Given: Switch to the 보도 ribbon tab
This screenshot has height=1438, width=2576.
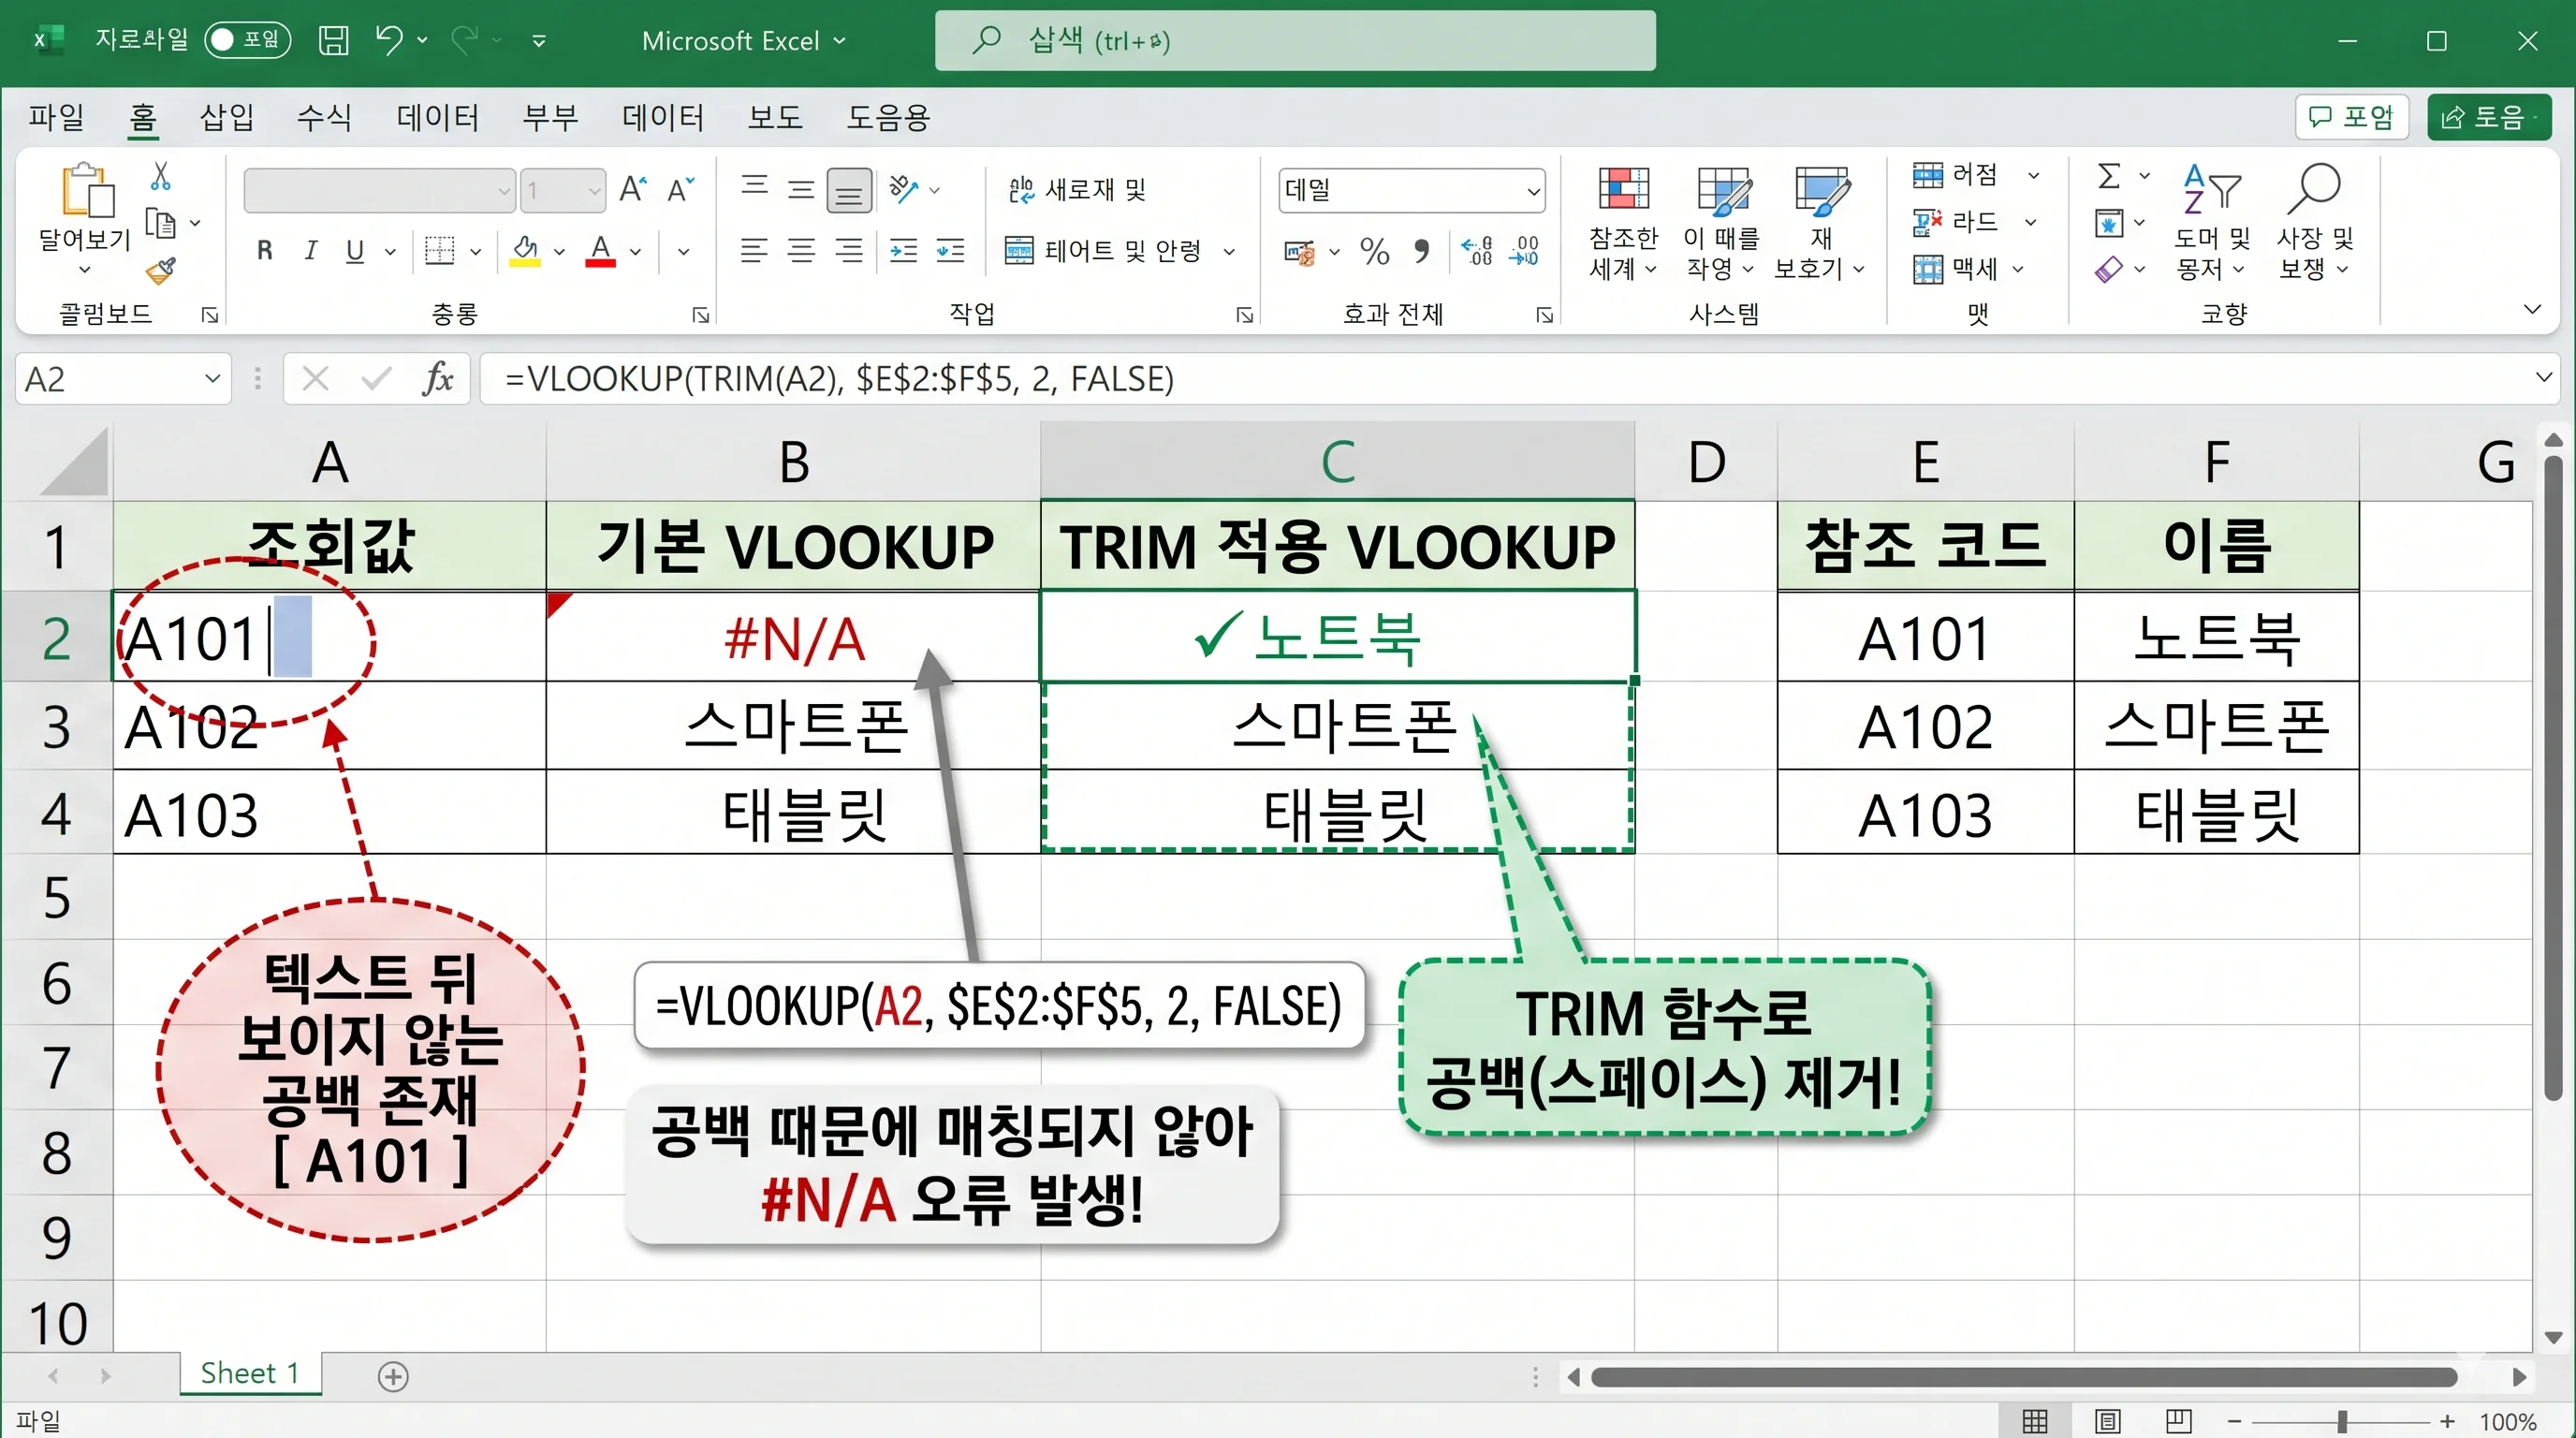Looking at the screenshot, I should pyautogui.click(x=775, y=117).
